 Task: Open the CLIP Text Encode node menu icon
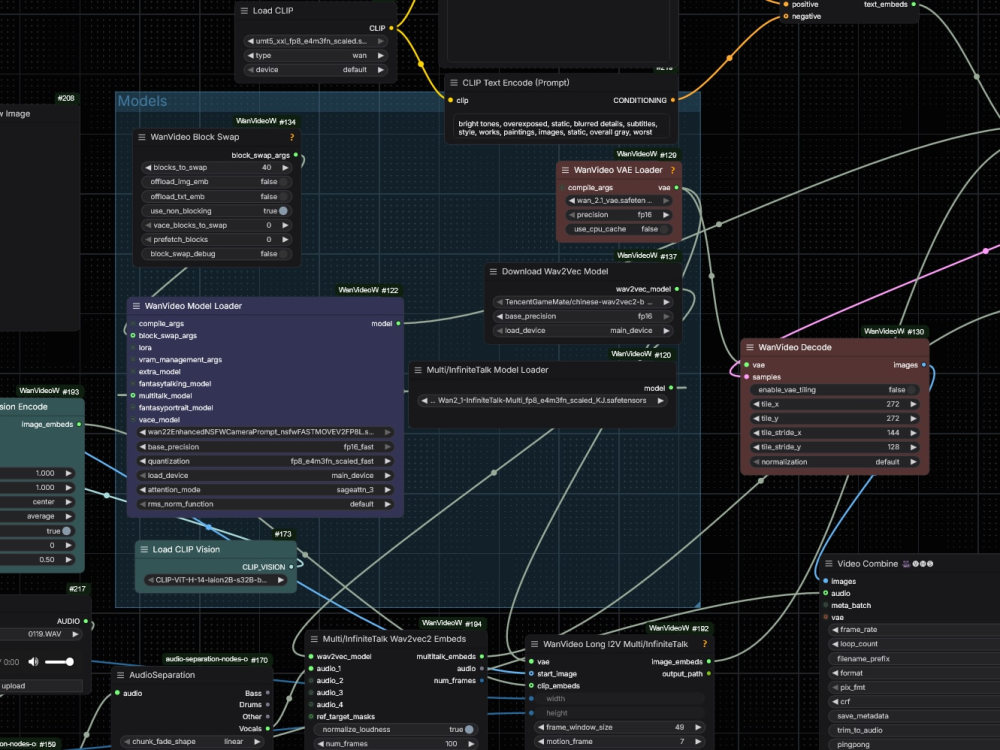pyautogui.click(x=454, y=83)
